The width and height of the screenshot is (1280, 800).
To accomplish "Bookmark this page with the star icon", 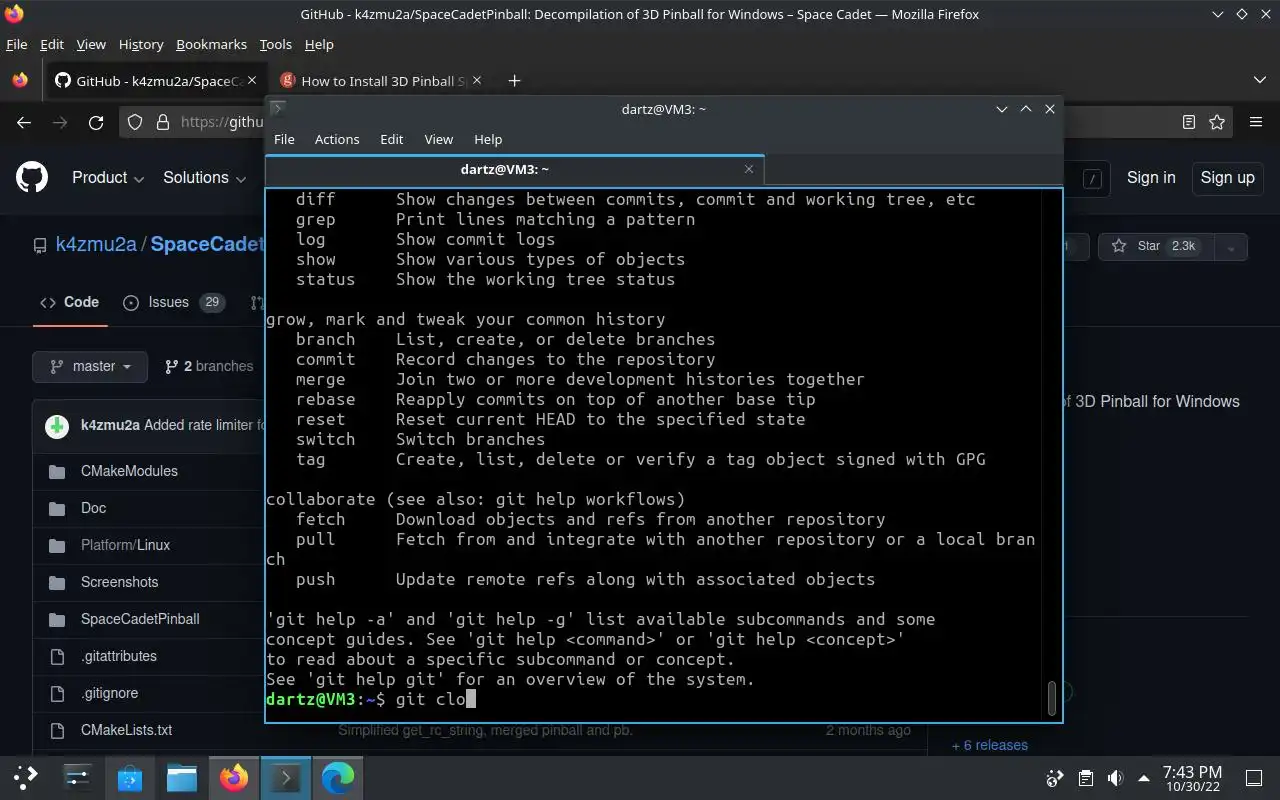I will click(1217, 122).
